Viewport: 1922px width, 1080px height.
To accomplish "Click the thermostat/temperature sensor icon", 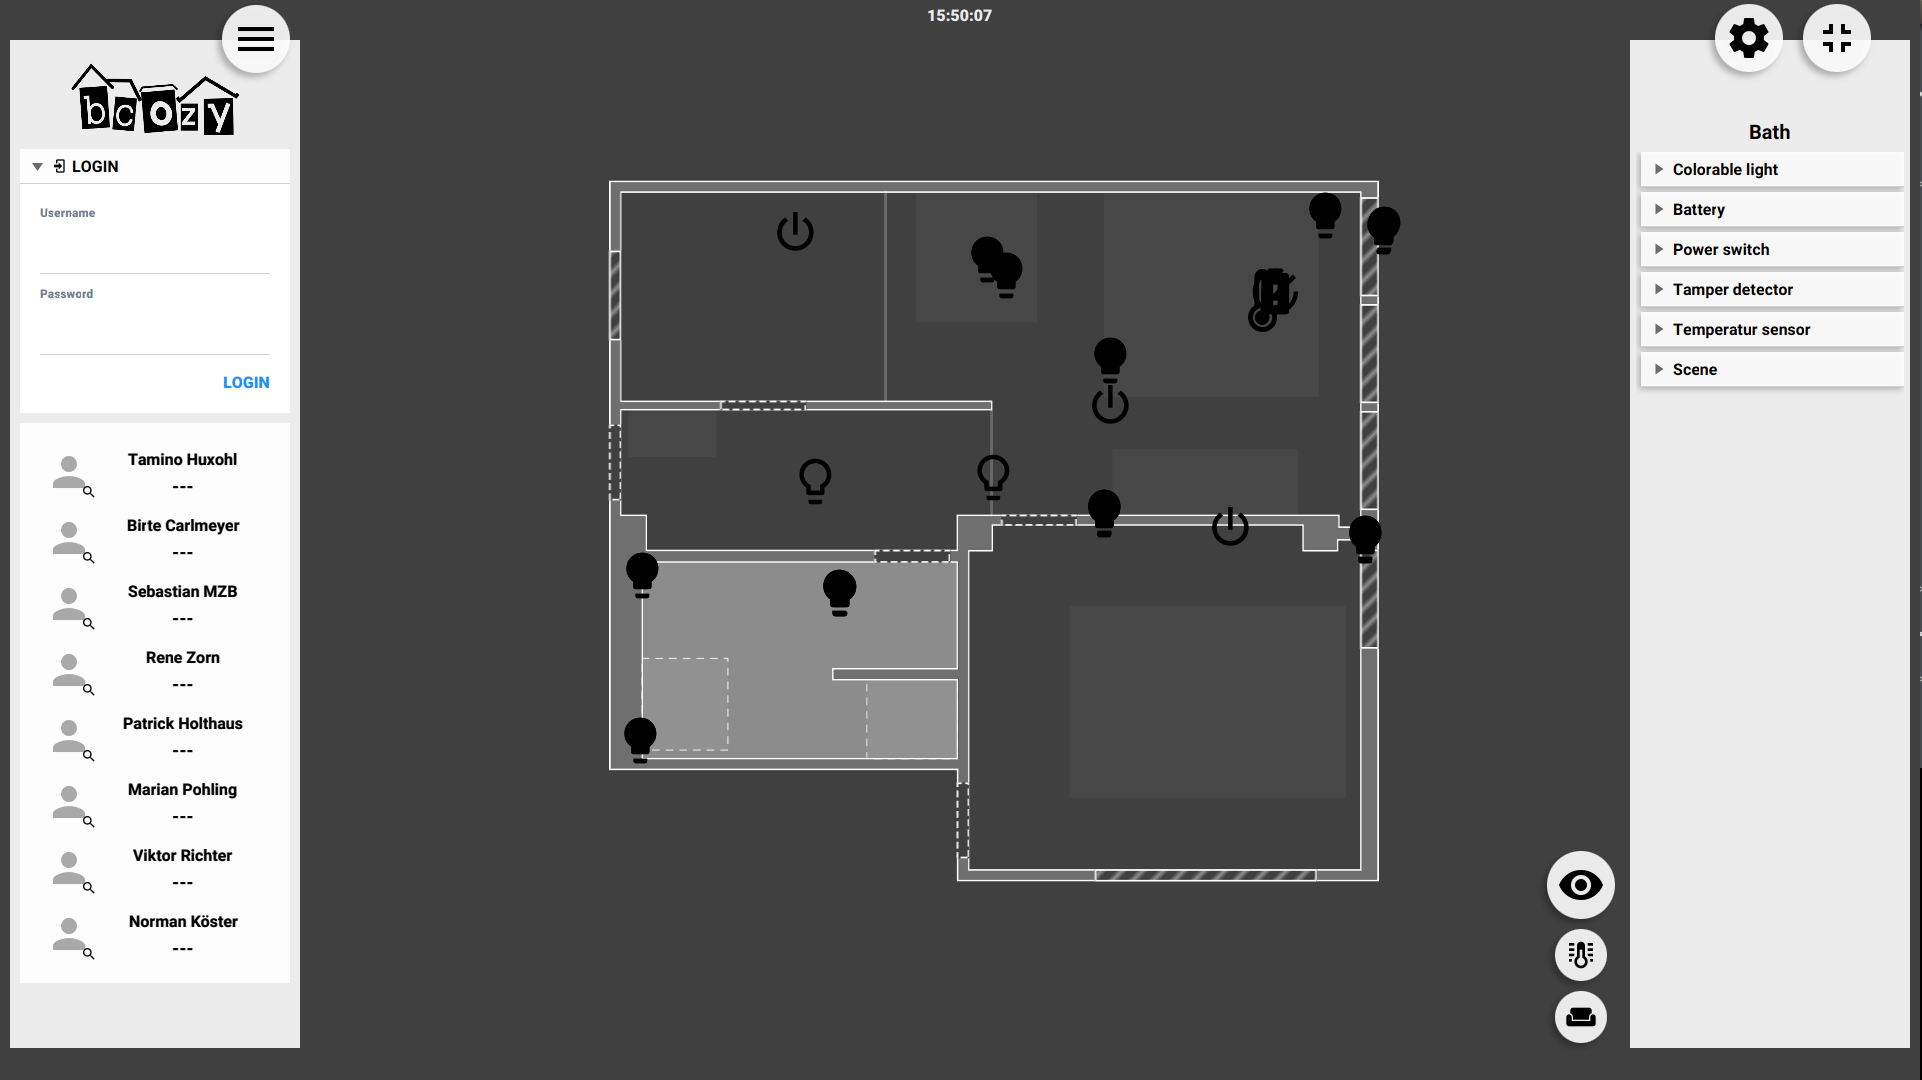I will [x=1580, y=952].
